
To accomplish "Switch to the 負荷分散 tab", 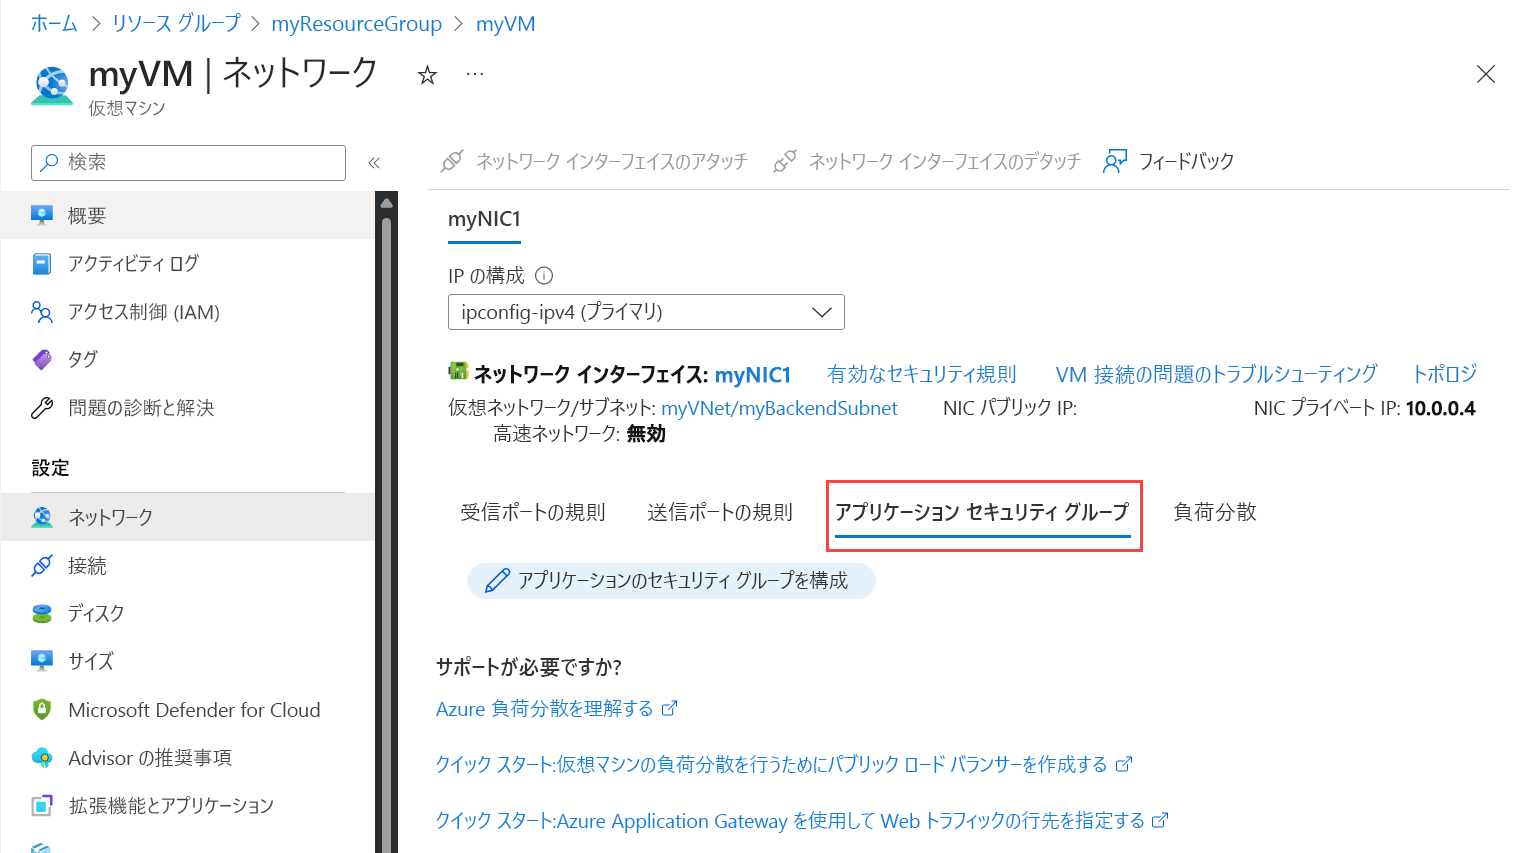I will 1214,512.
